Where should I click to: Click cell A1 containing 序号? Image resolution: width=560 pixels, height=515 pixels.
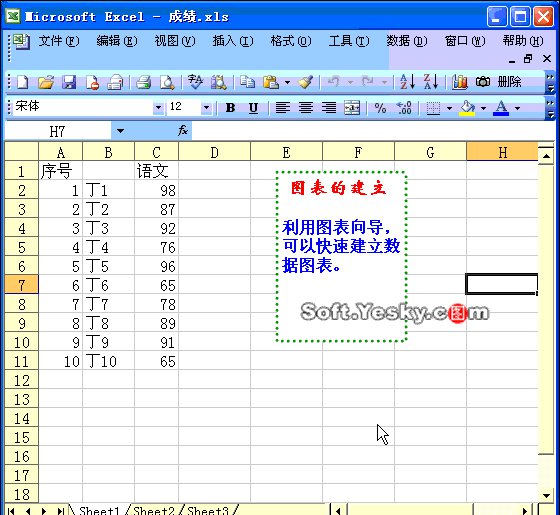(x=60, y=171)
